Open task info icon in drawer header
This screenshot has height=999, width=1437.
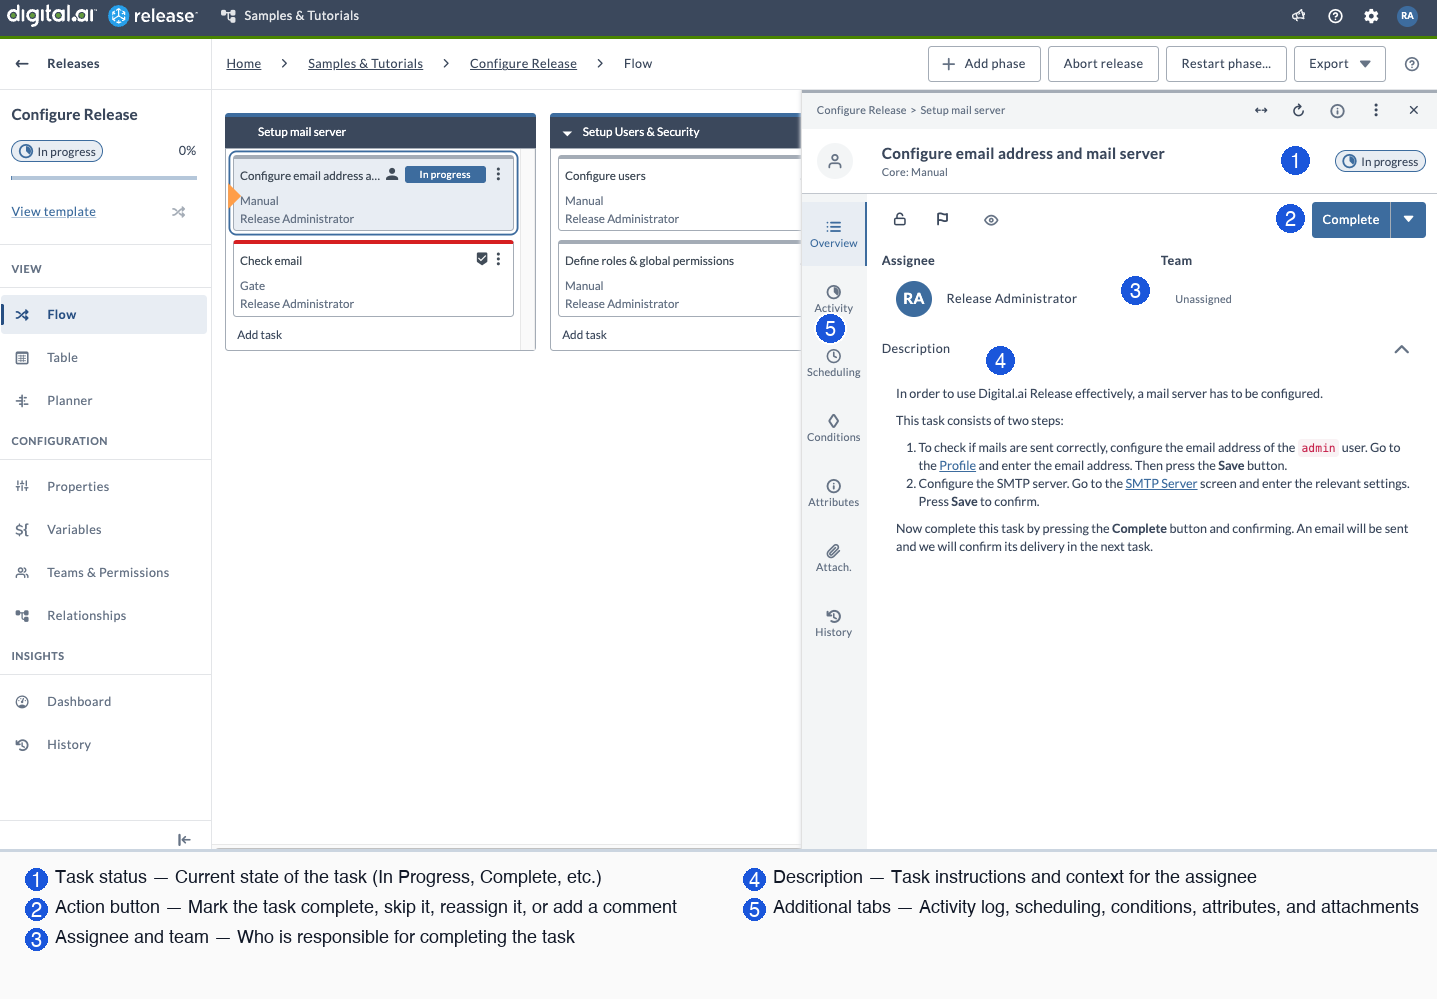coord(1337,111)
